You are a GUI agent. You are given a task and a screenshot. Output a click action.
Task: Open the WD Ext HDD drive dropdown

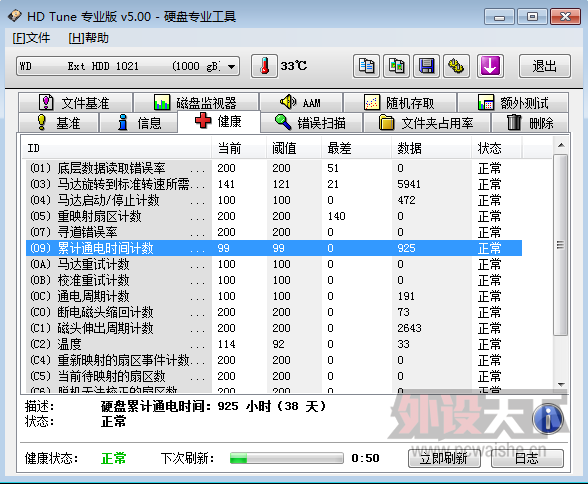tap(128, 66)
